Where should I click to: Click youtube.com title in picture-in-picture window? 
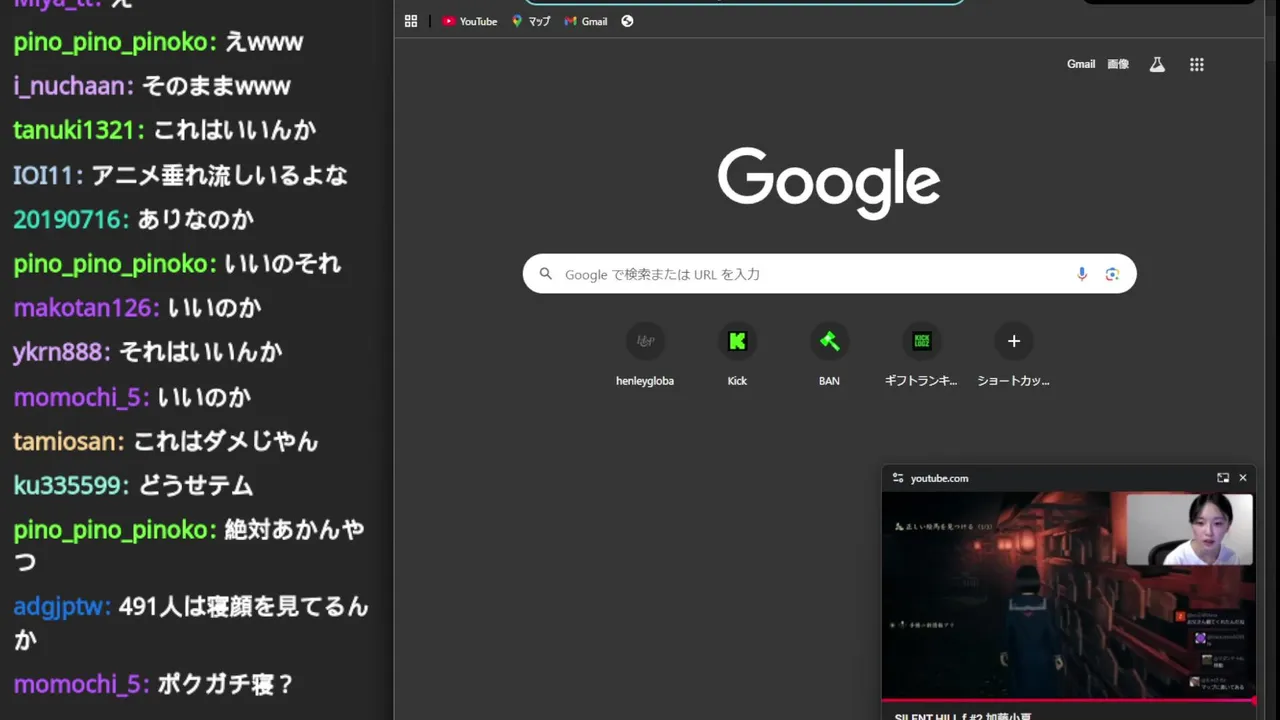(x=939, y=478)
